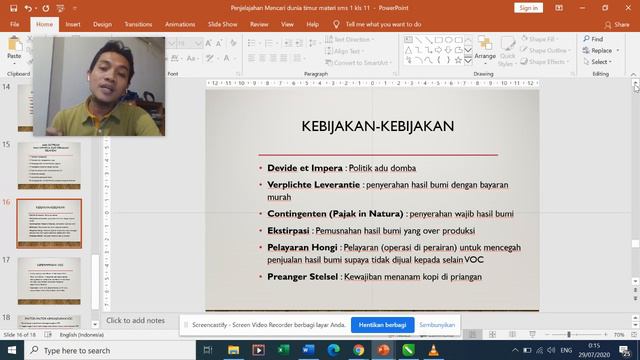Viewport: 640px width, 360px height.
Task: Open the Shape Outline dropdown
Action: (x=545, y=51)
